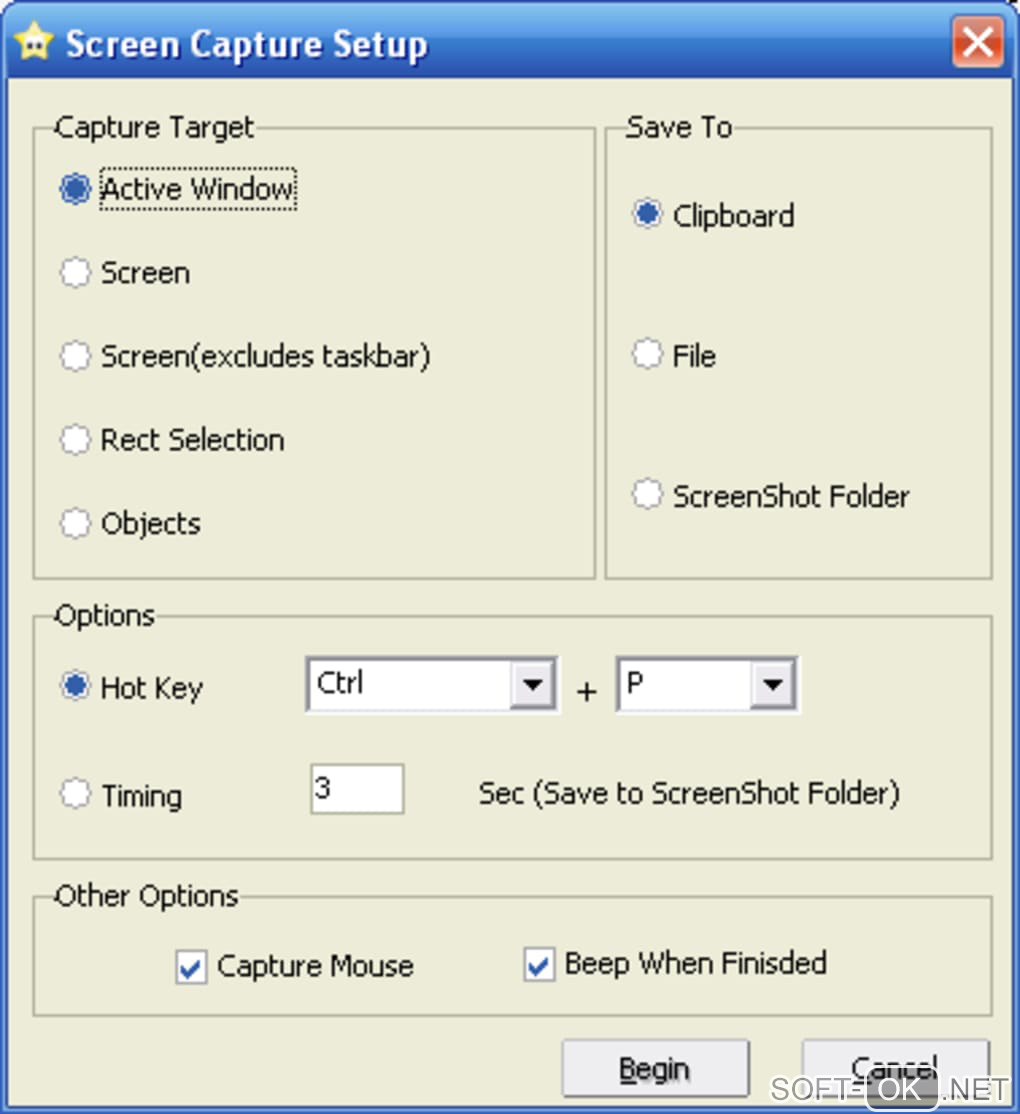1020x1114 pixels.
Task: Expand the P key dropdown
Action: click(772, 685)
